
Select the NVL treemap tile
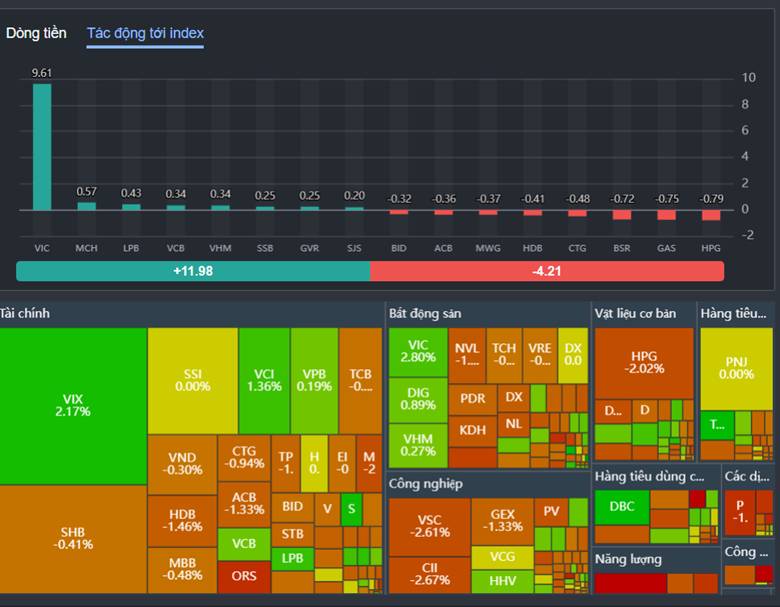pos(467,355)
